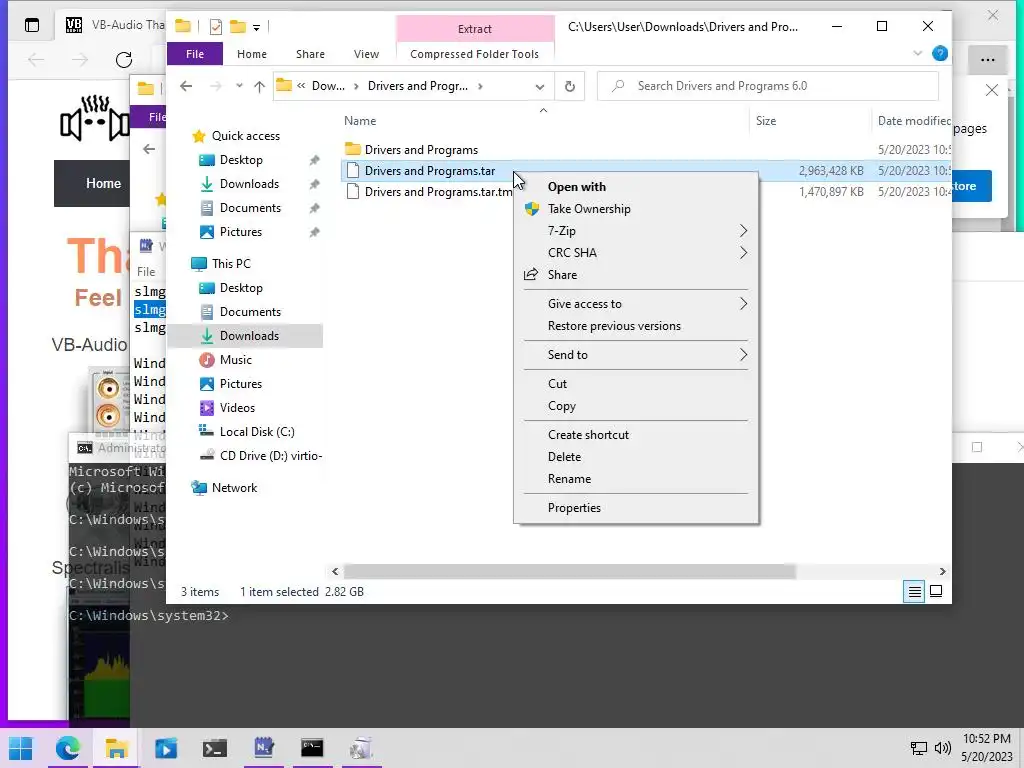Go up one folder level arrow
The height and width of the screenshot is (768, 1024).
click(259, 86)
